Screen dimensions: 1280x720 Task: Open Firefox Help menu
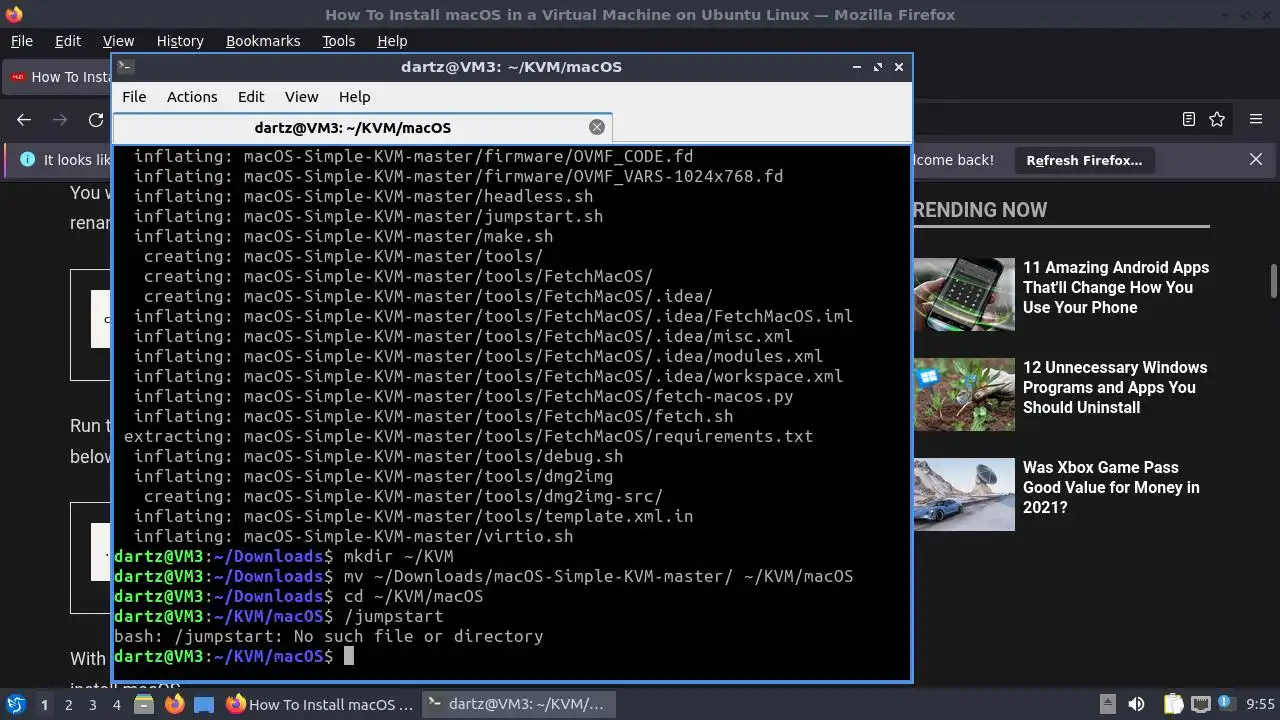392,41
